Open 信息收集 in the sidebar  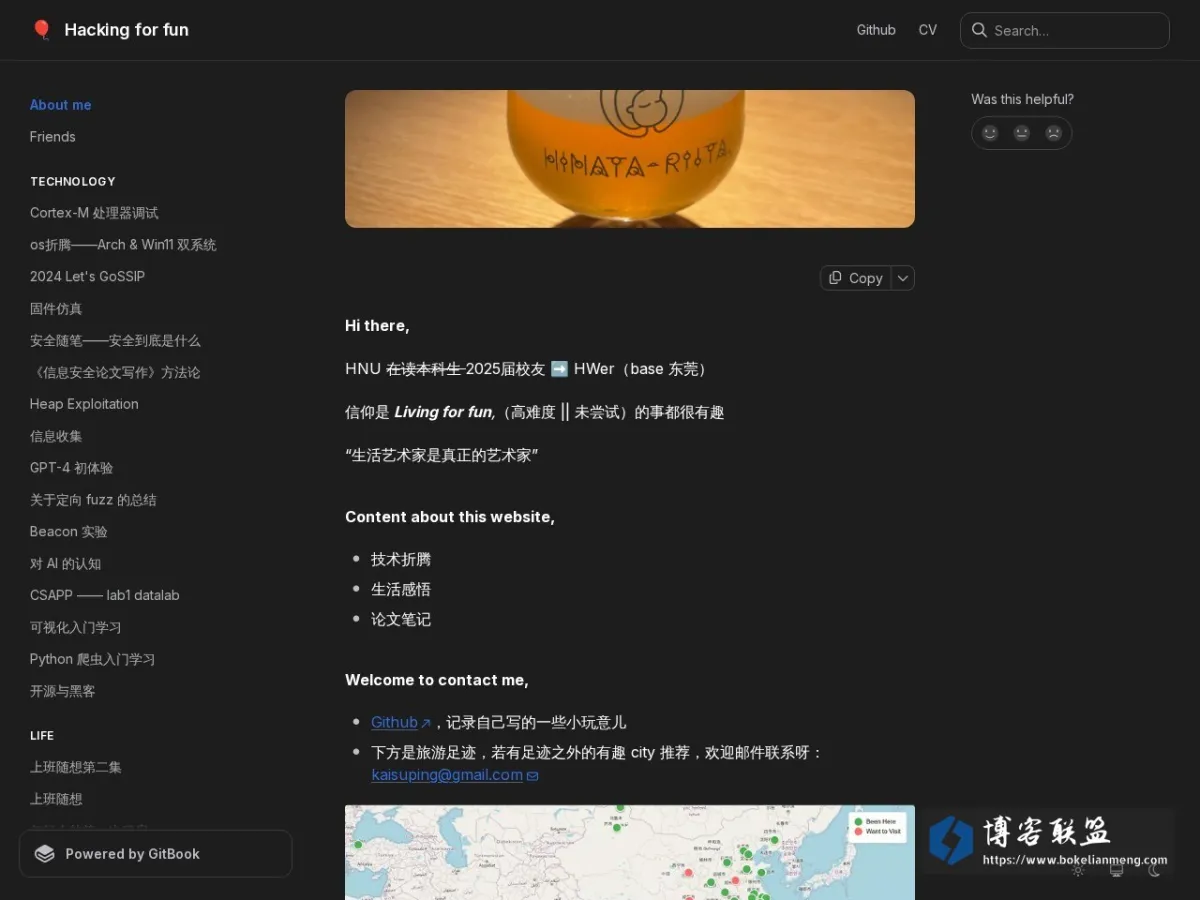pyautogui.click(x=56, y=436)
